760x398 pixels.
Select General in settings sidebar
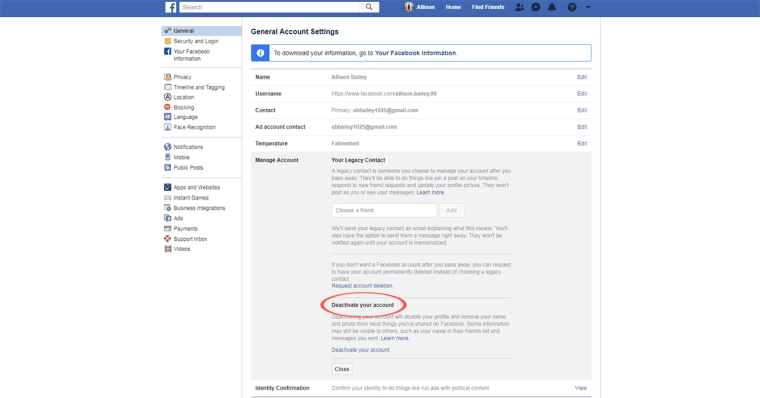pos(201,31)
